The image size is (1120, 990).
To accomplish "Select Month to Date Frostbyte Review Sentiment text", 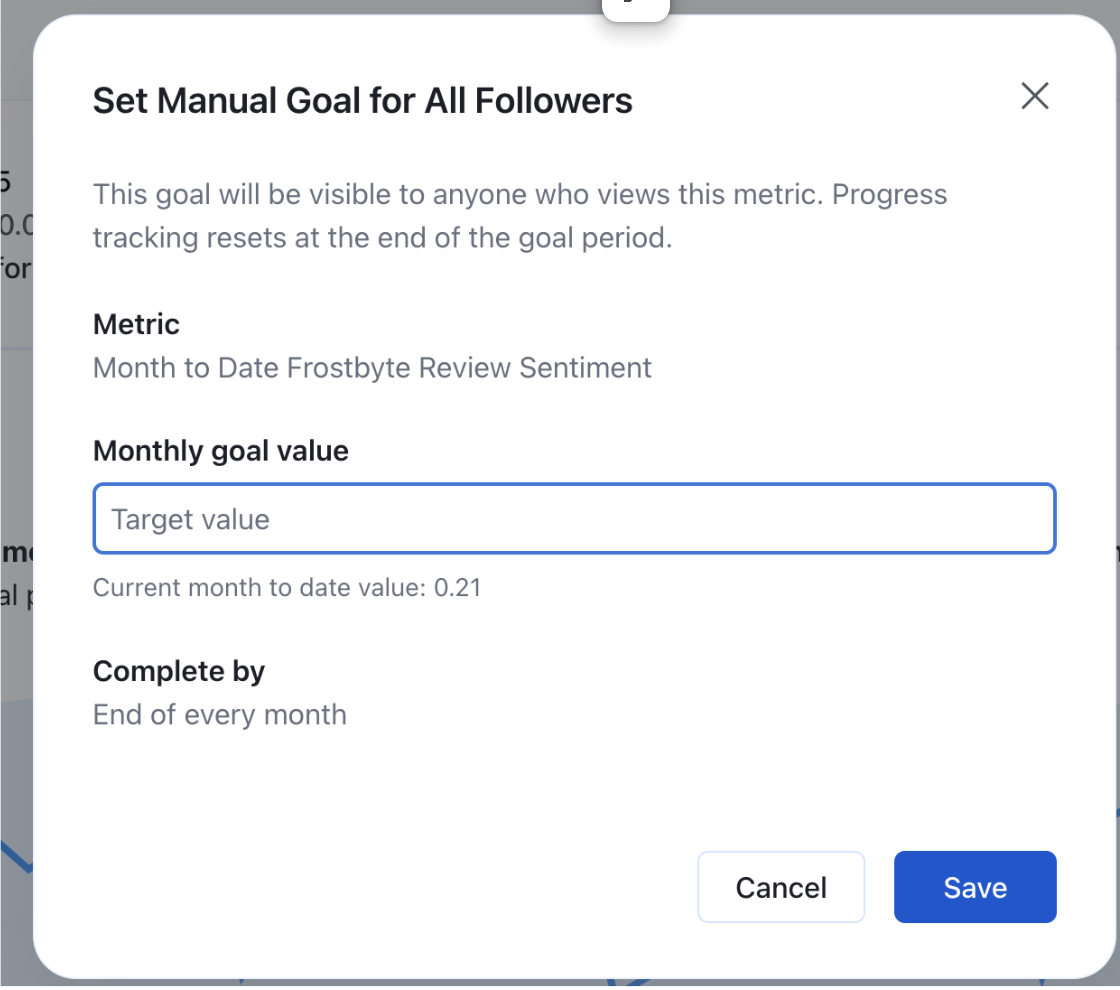I will tap(372, 368).
